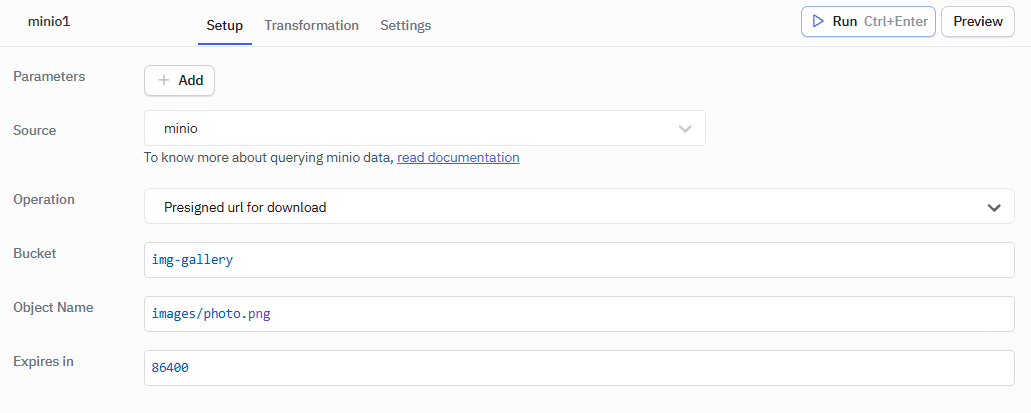Screen dimensions: 1031x413
Task: Click the Operation label text
Action: (44, 200)
